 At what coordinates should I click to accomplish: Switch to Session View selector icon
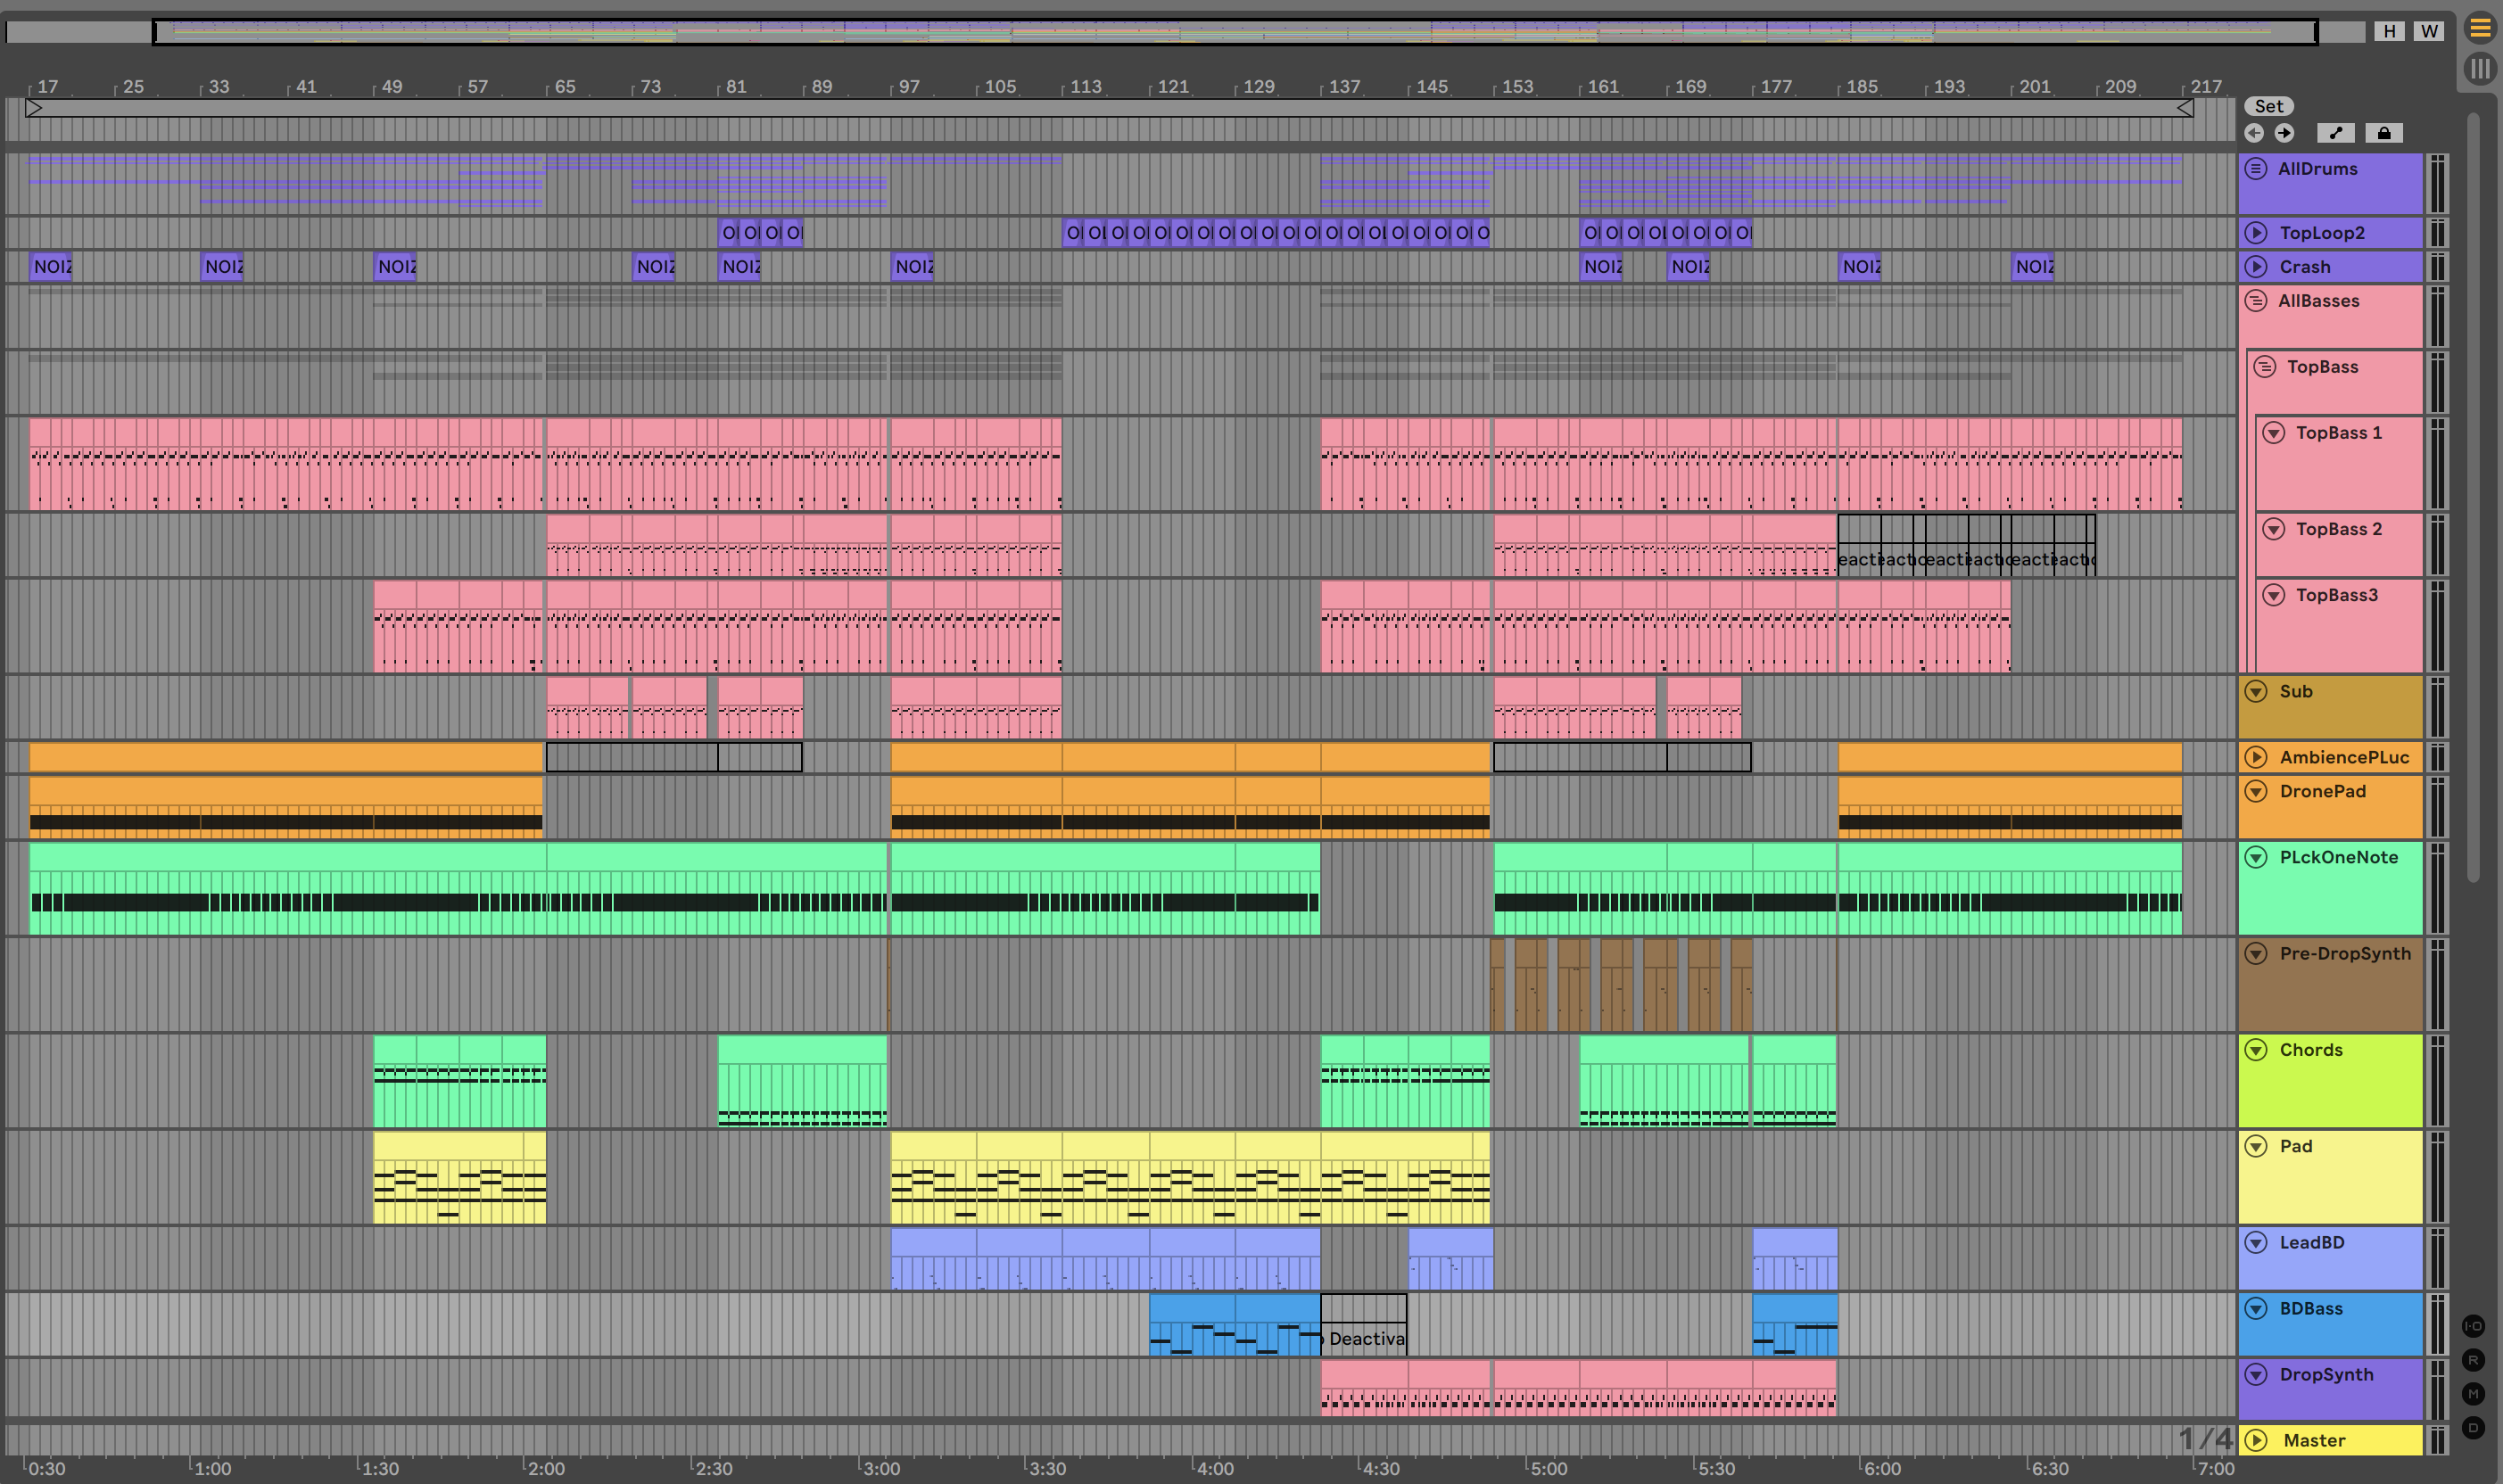[x=2480, y=69]
